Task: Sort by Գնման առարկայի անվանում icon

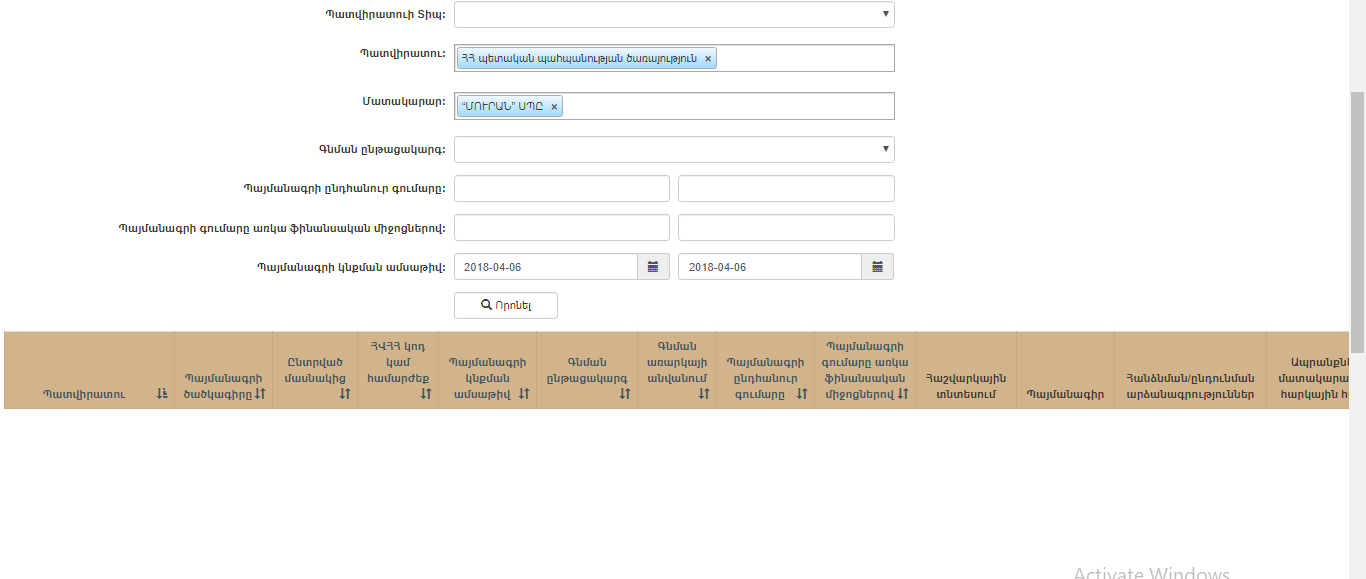Action: pyautogui.click(x=704, y=394)
